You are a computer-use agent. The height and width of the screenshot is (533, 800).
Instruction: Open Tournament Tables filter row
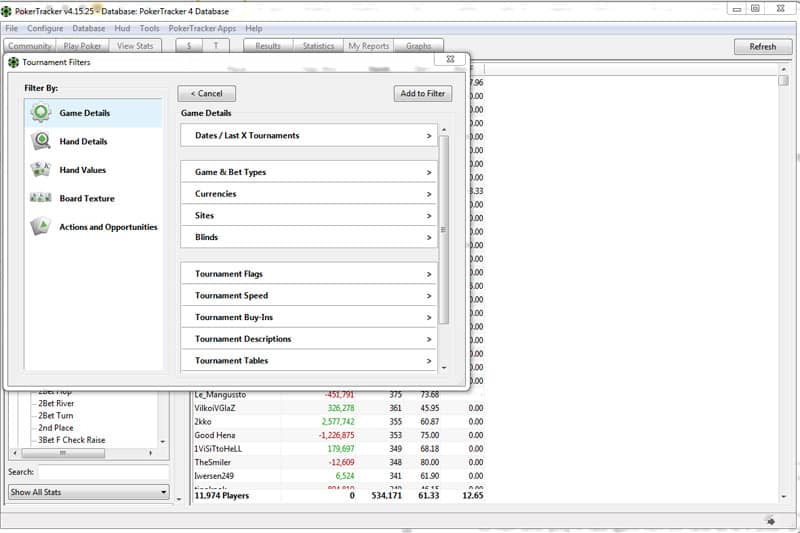click(x=309, y=361)
